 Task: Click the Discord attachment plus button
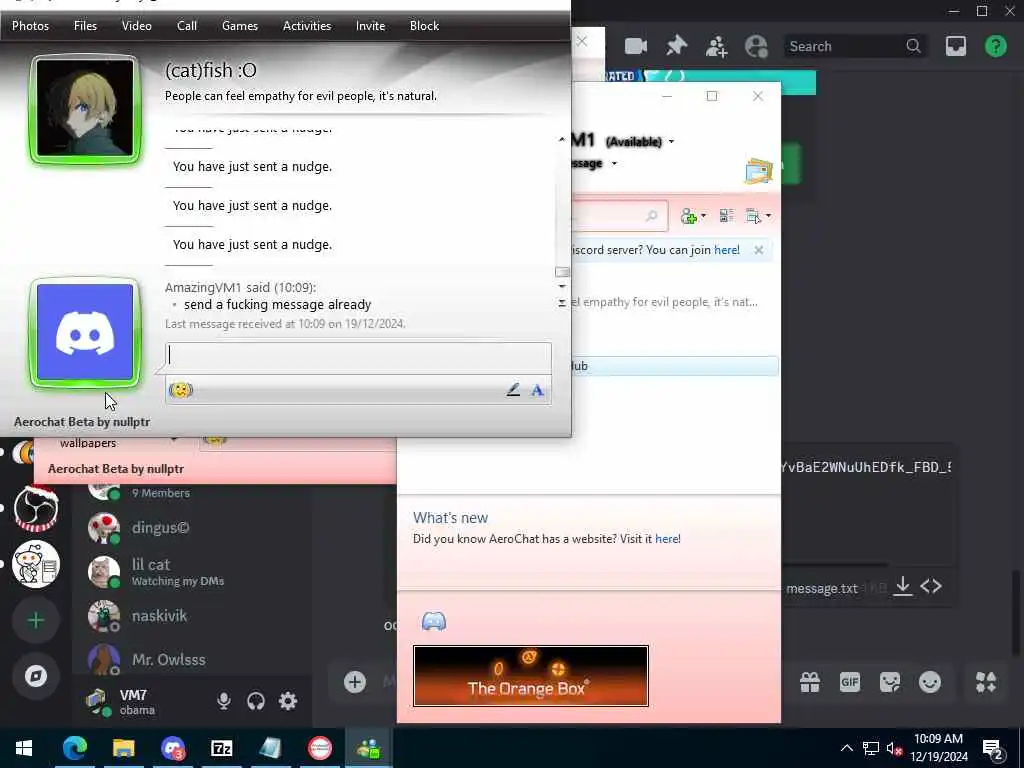coord(355,682)
